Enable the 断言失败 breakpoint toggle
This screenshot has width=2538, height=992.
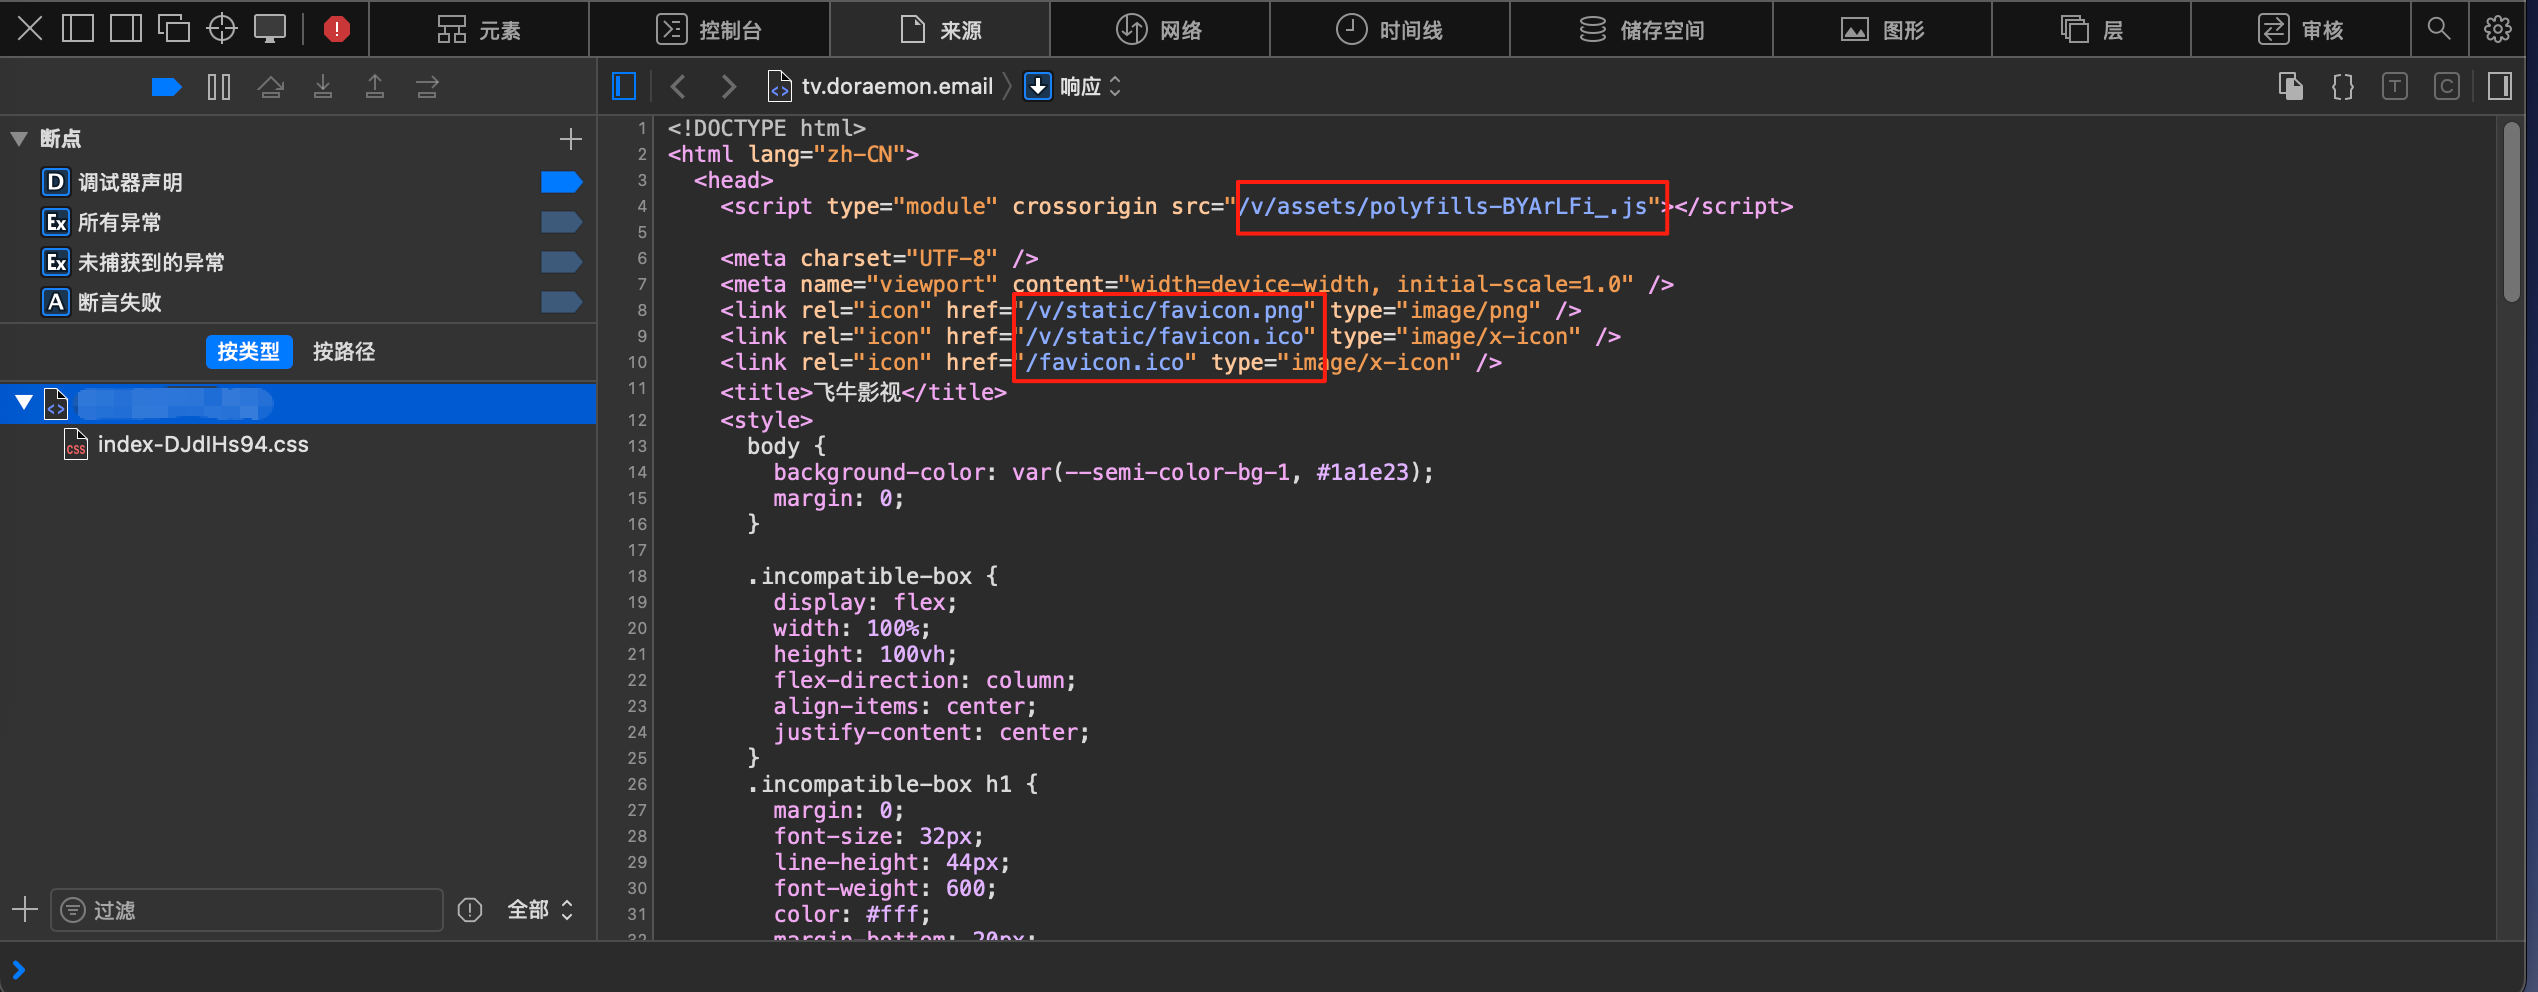pyautogui.click(x=561, y=302)
